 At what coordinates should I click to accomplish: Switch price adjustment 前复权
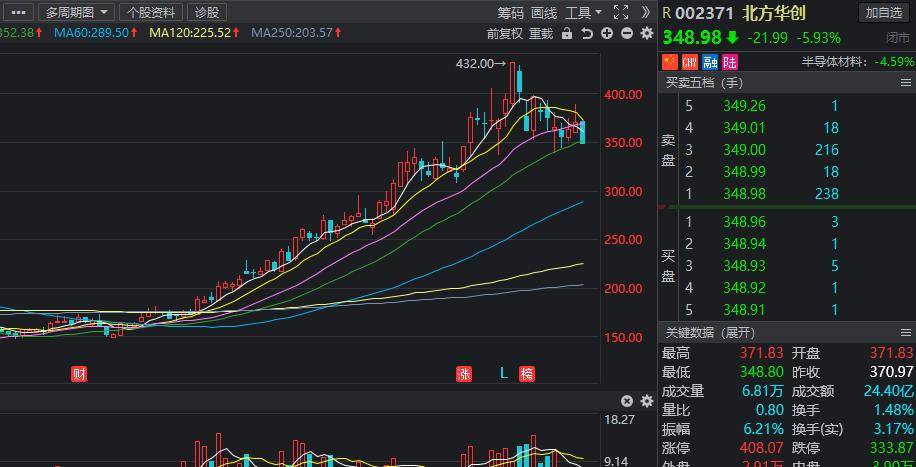(505, 33)
